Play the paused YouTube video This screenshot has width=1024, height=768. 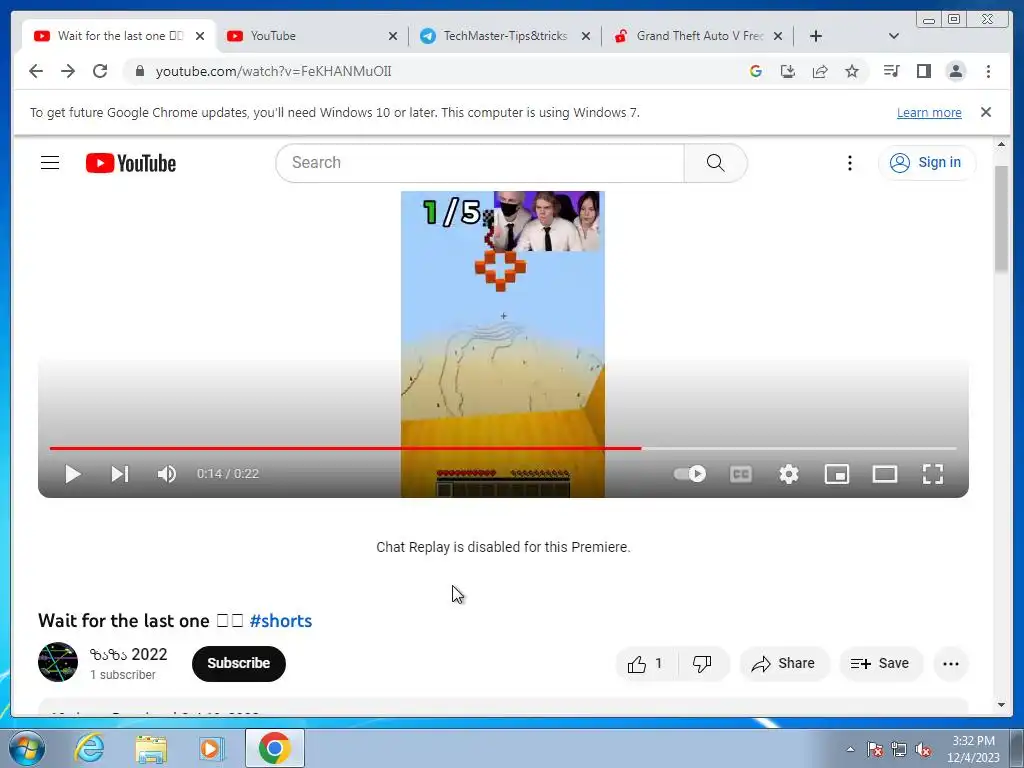coord(72,474)
